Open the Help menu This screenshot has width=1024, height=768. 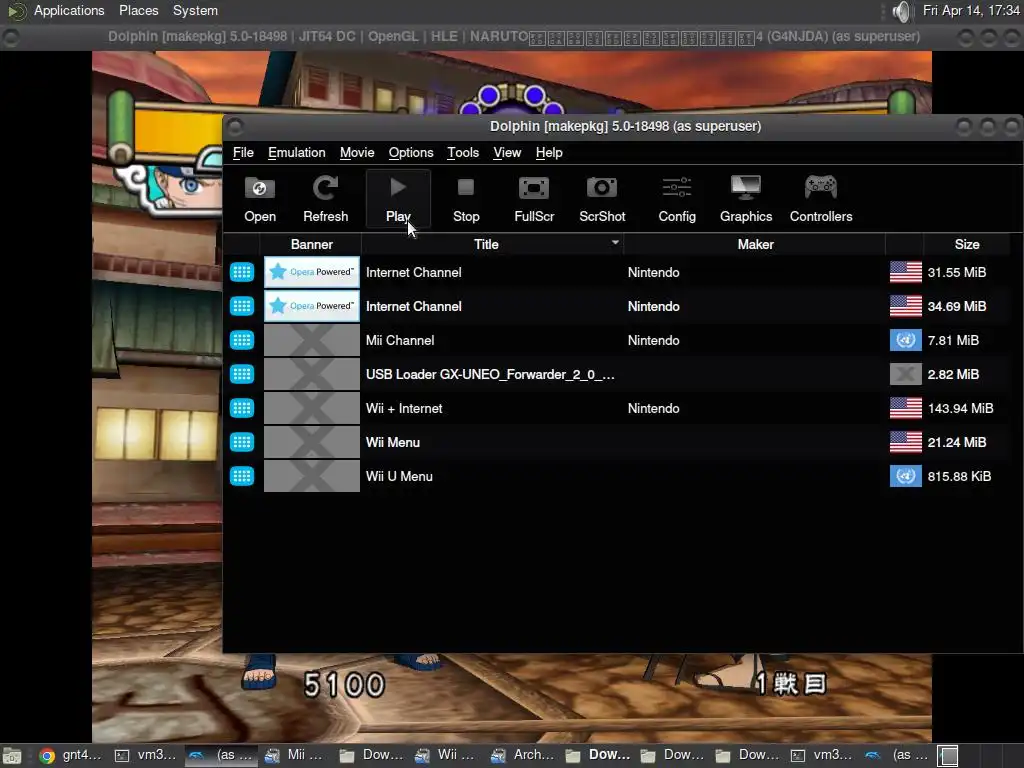click(x=549, y=152)
